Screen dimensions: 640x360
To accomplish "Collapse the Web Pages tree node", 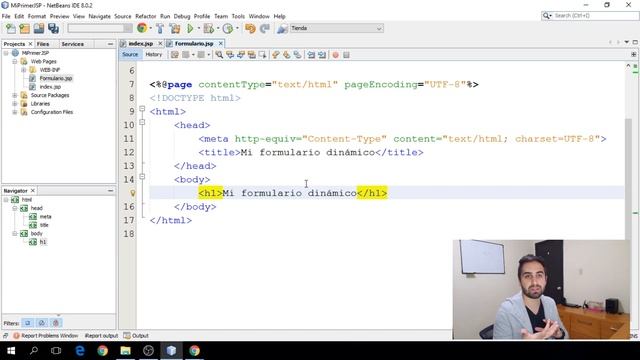I will [x=15, y=61].
